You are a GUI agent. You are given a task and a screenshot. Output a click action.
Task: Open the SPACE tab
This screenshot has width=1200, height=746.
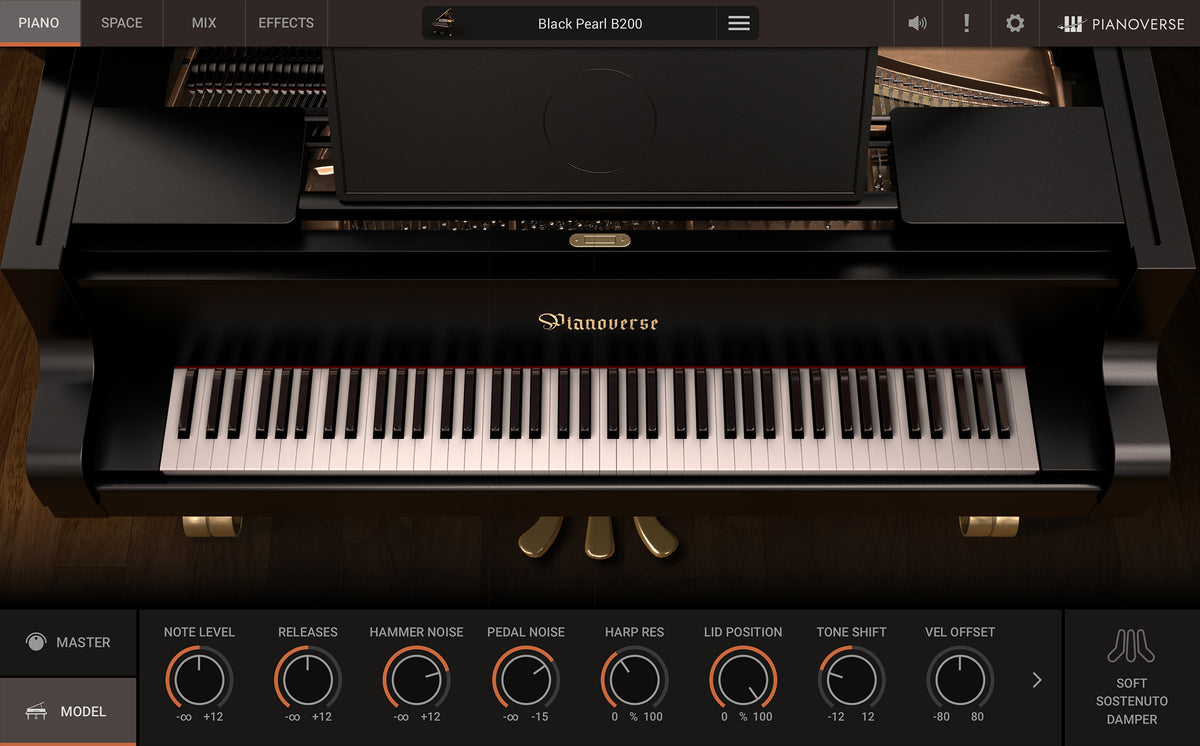(122, 22)
